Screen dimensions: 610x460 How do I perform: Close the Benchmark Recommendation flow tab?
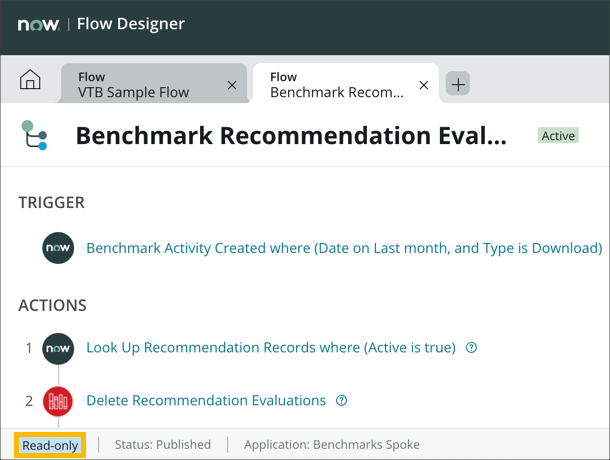point(424,86)
